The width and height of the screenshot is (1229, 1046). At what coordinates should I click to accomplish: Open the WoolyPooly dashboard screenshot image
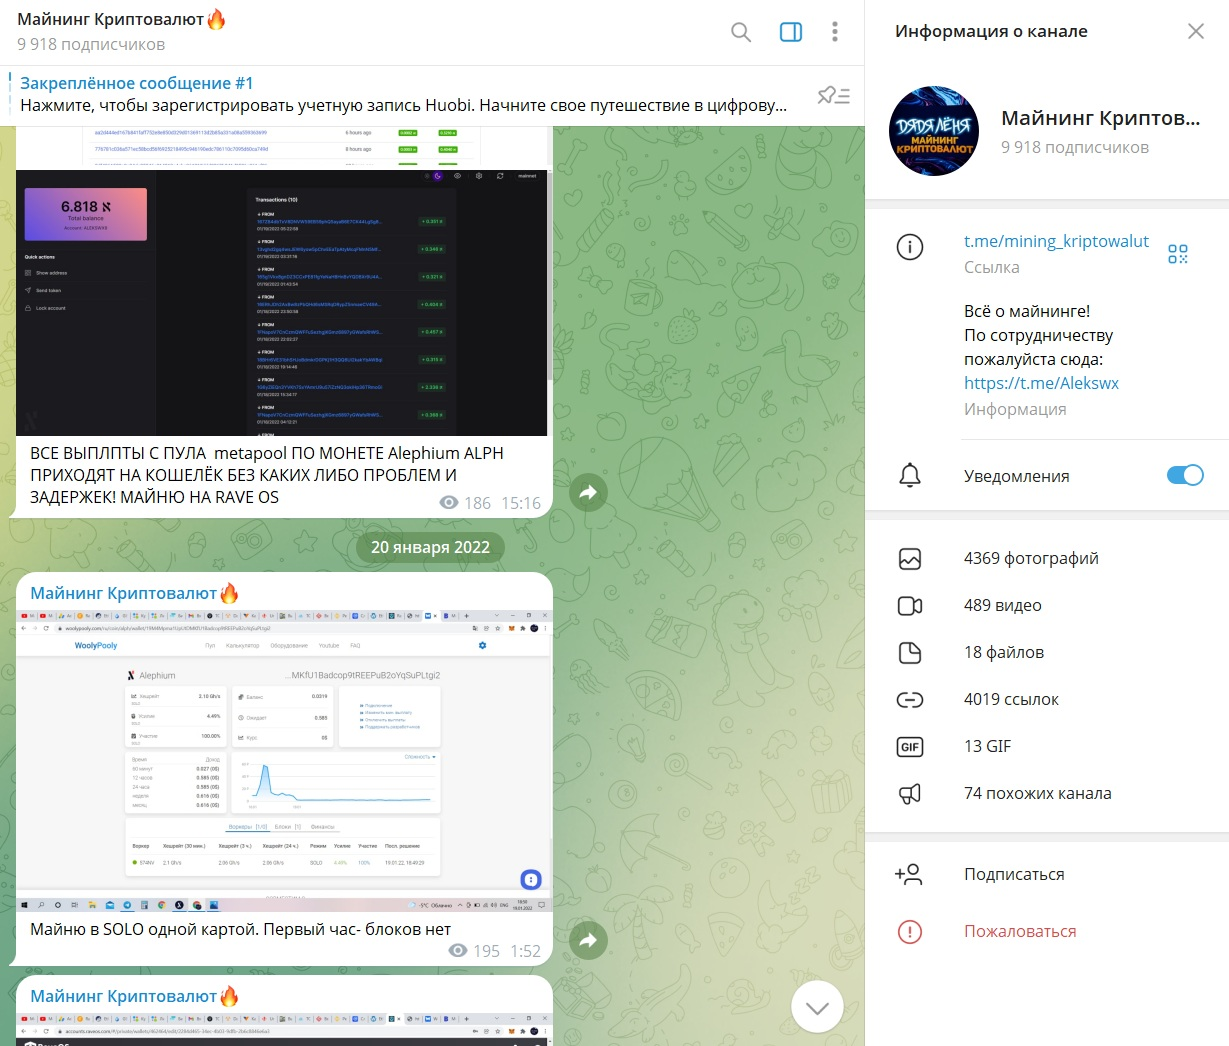coord(284,761)
